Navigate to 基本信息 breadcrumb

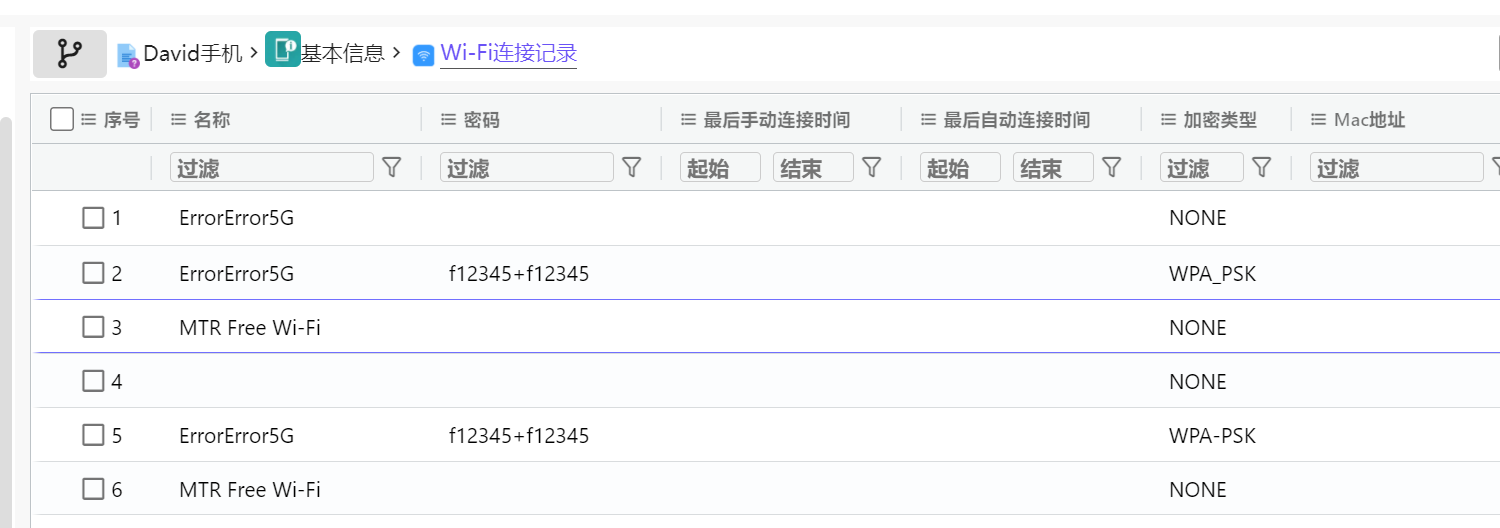(x=343, y=54)
